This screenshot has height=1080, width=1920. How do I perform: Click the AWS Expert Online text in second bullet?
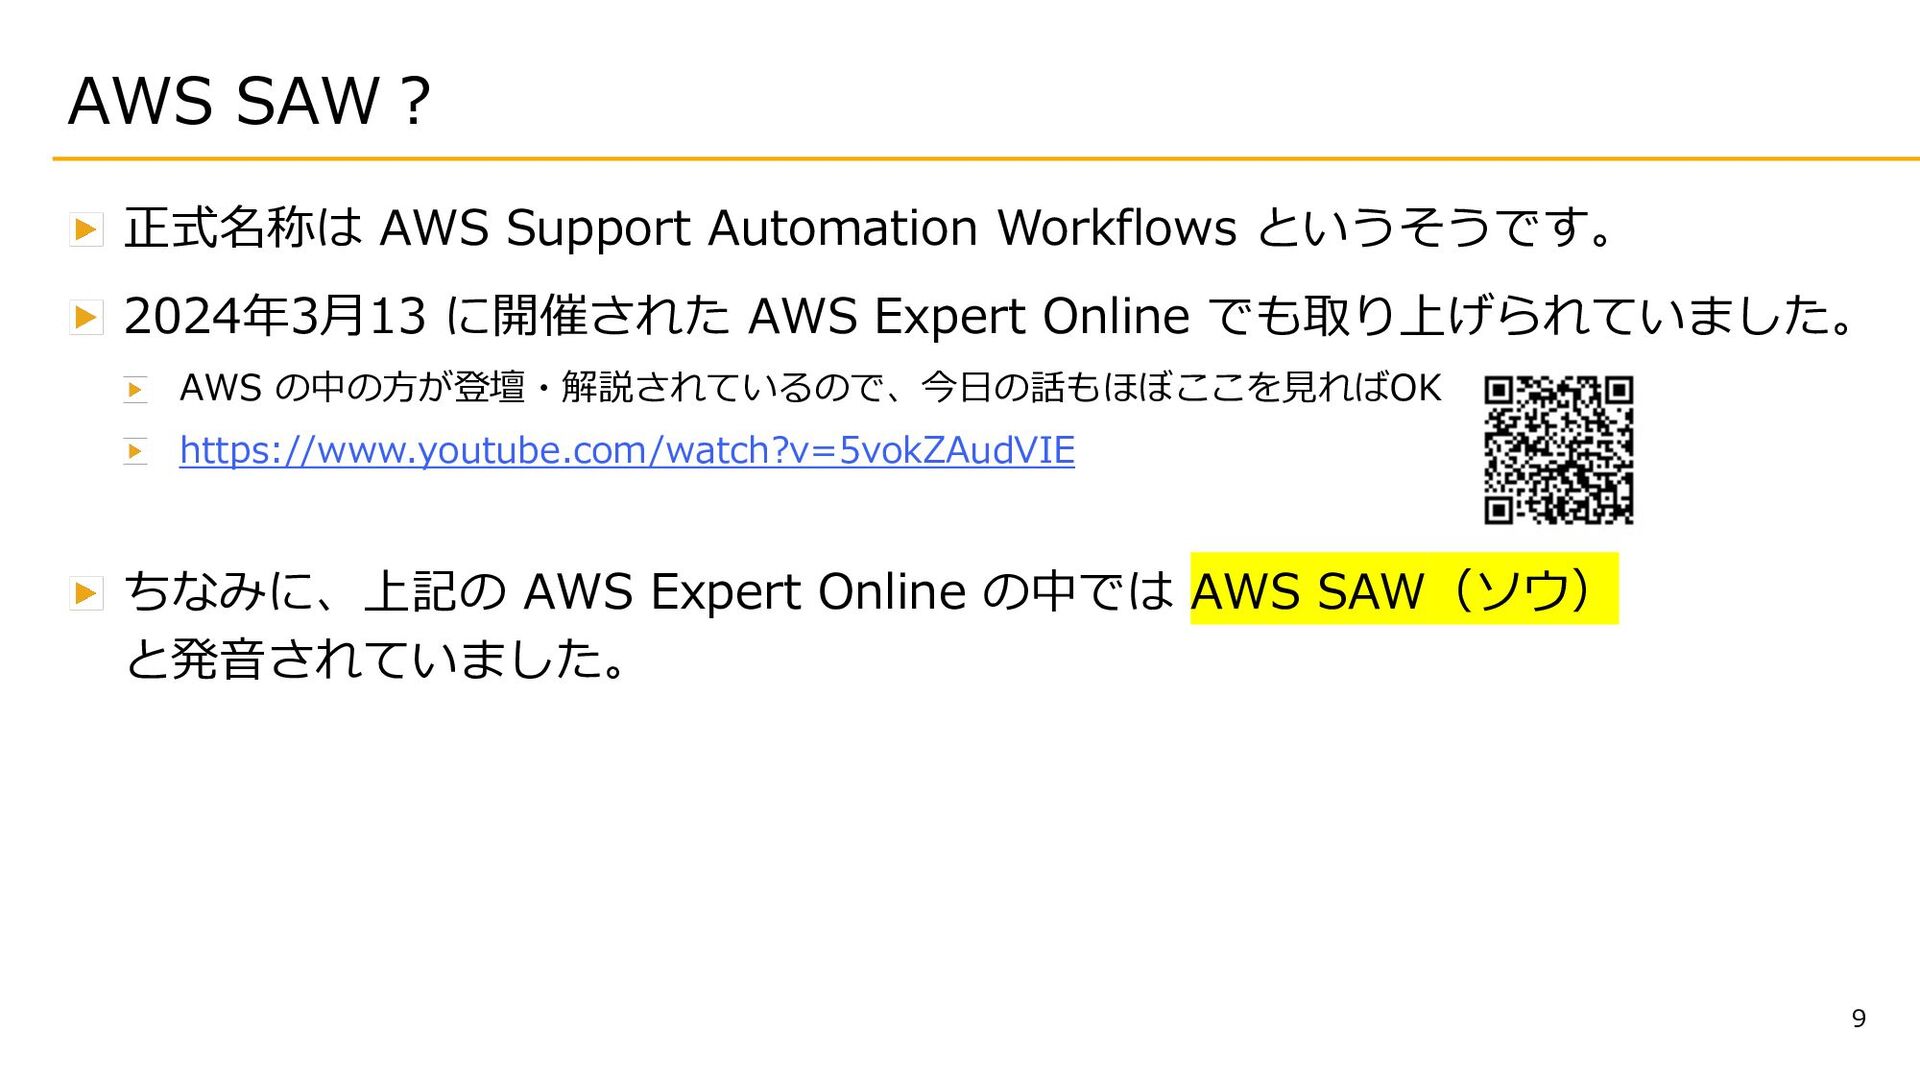click(969, 317)
